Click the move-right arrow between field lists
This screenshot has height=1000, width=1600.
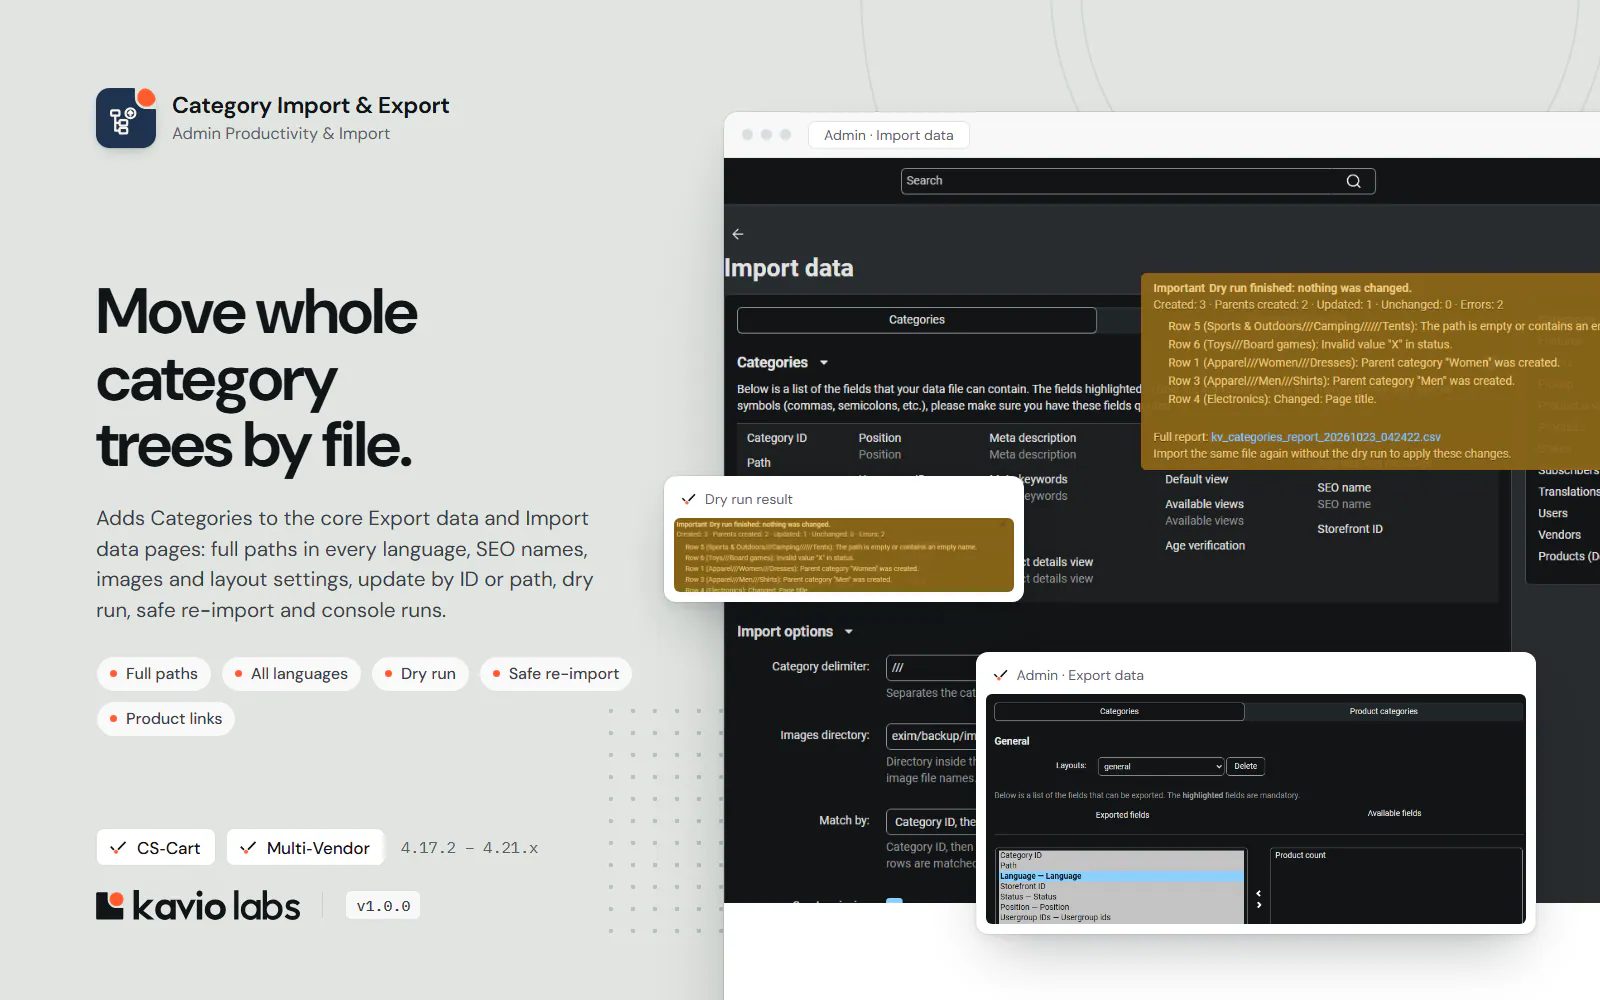[1258, 905]
